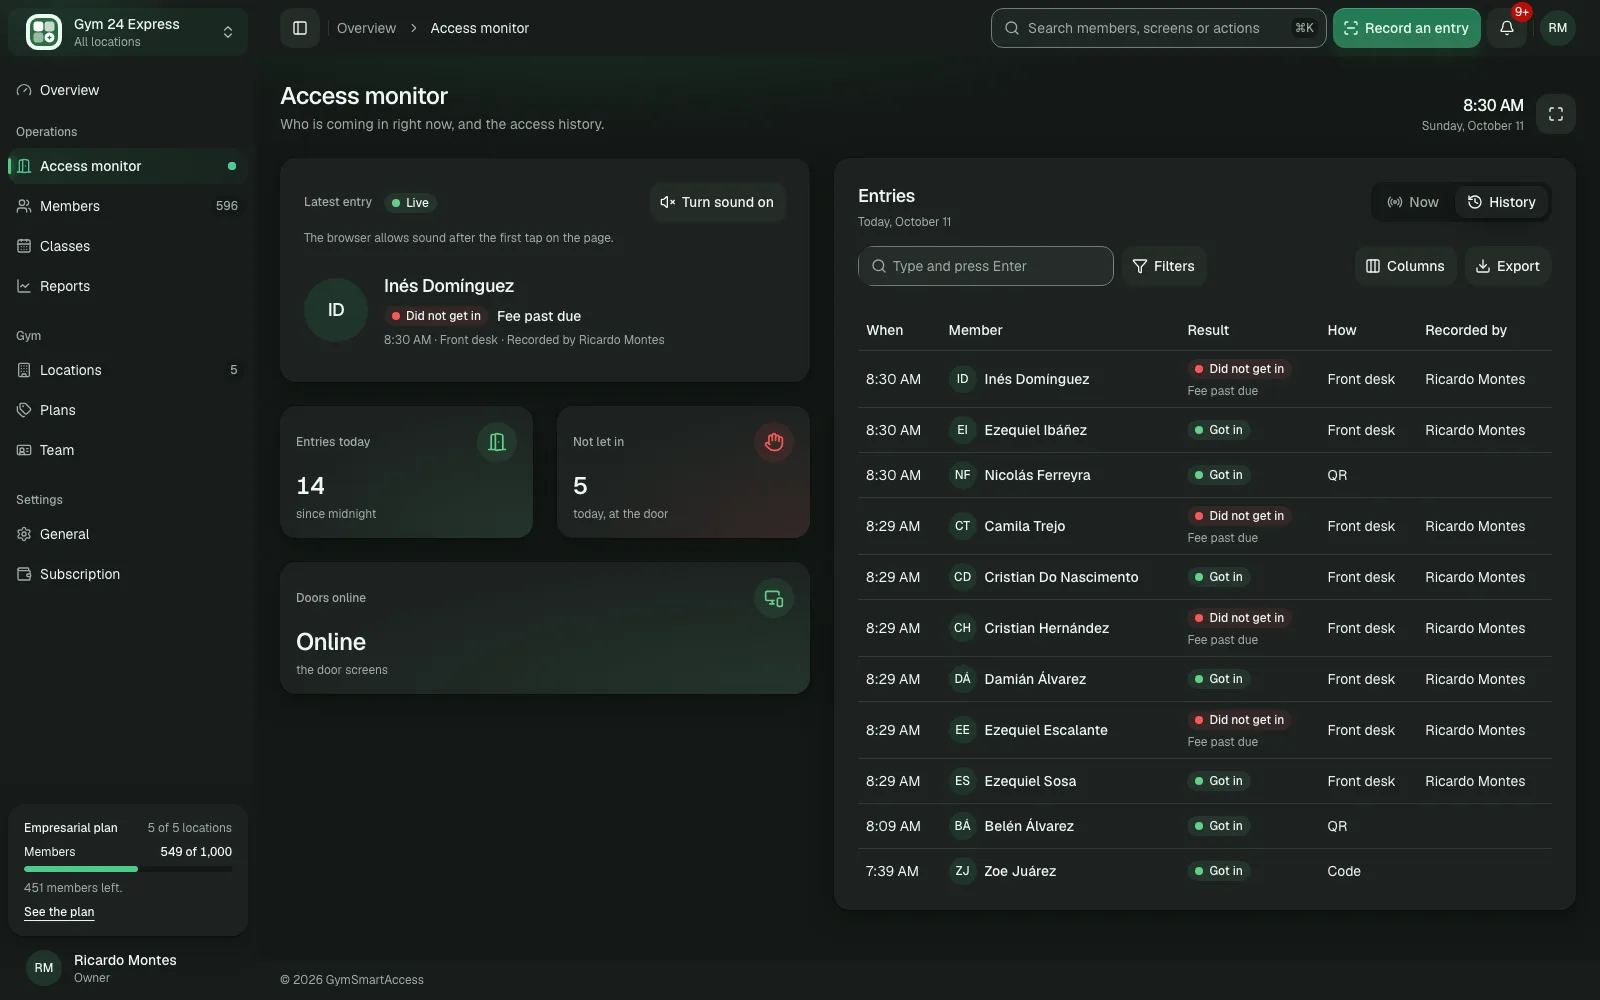Click the Doors online screens icon
This screenshot has height=1000, width=1600.
tap(774, 598)
